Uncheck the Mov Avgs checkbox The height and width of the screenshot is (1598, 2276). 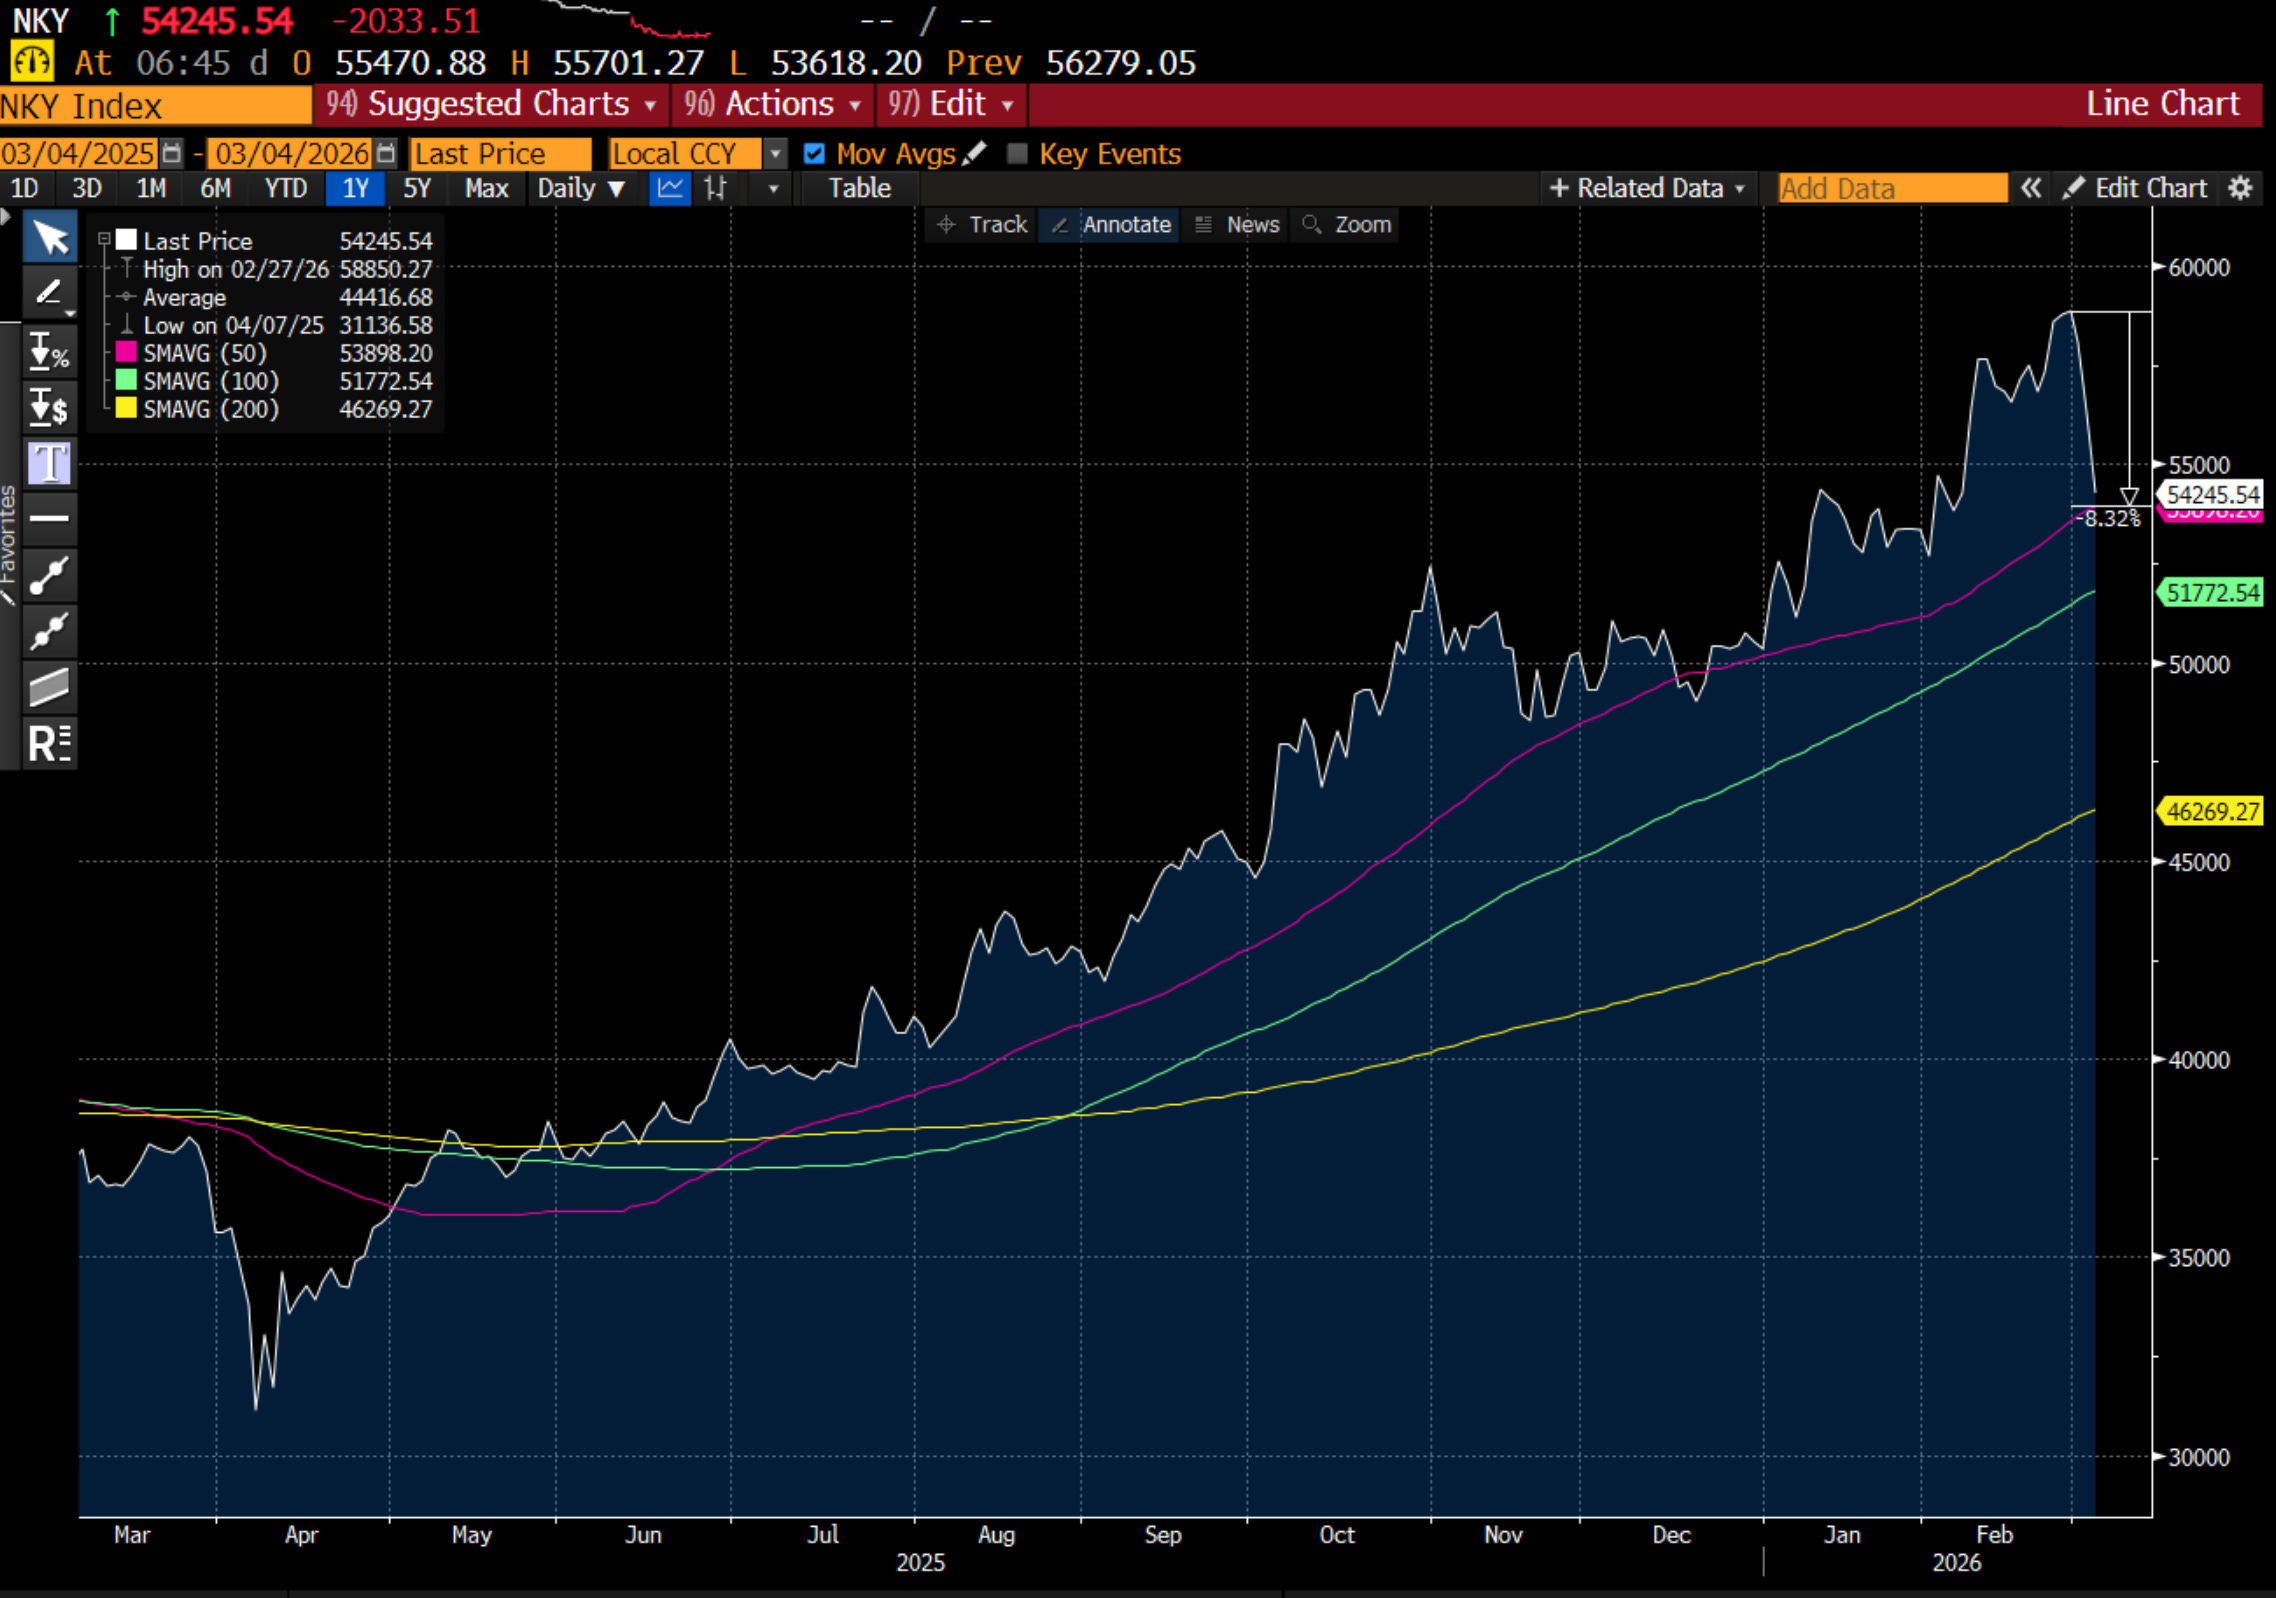coord(814,153)
